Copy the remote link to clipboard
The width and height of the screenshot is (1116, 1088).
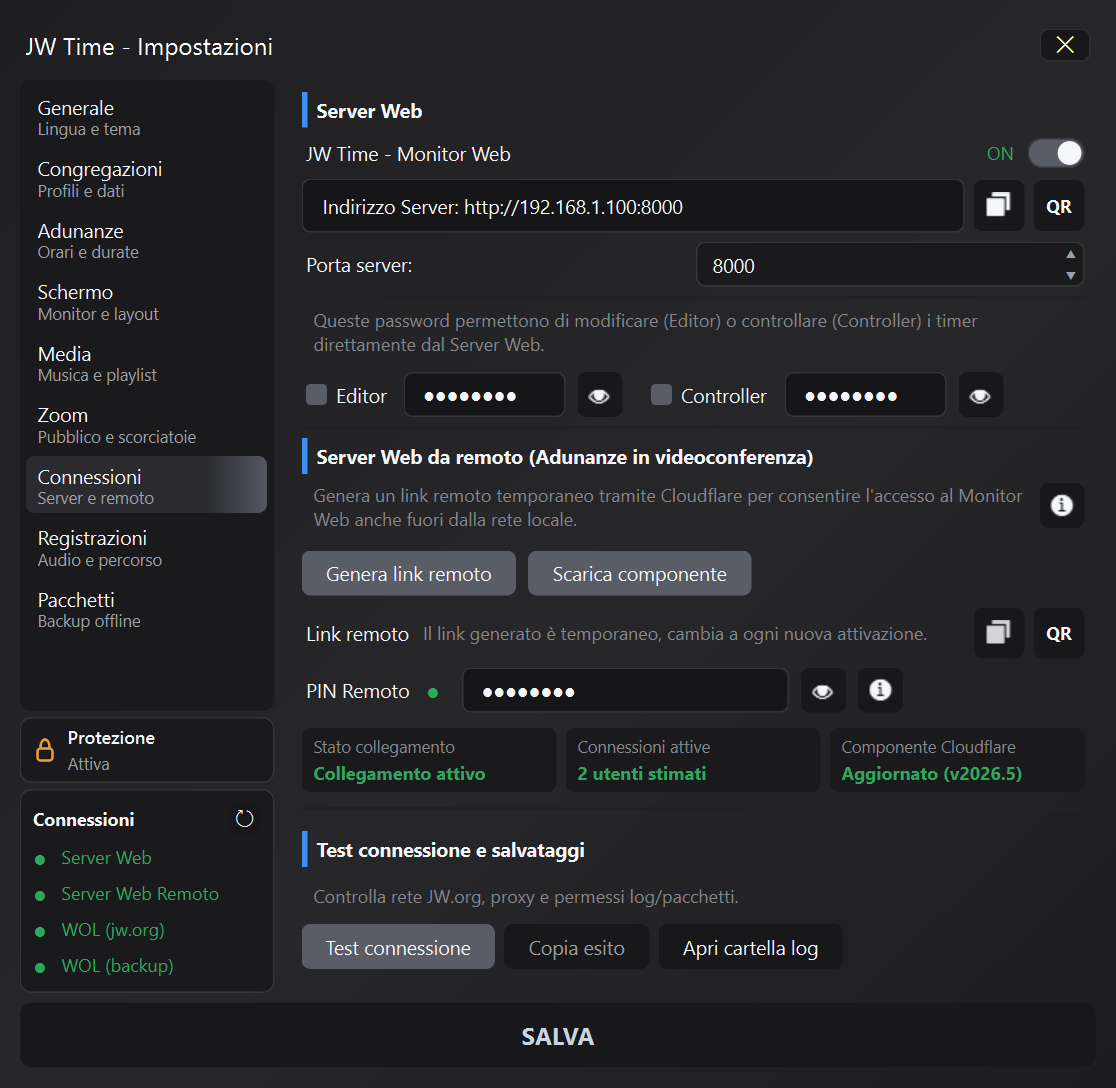click(999, 633)
